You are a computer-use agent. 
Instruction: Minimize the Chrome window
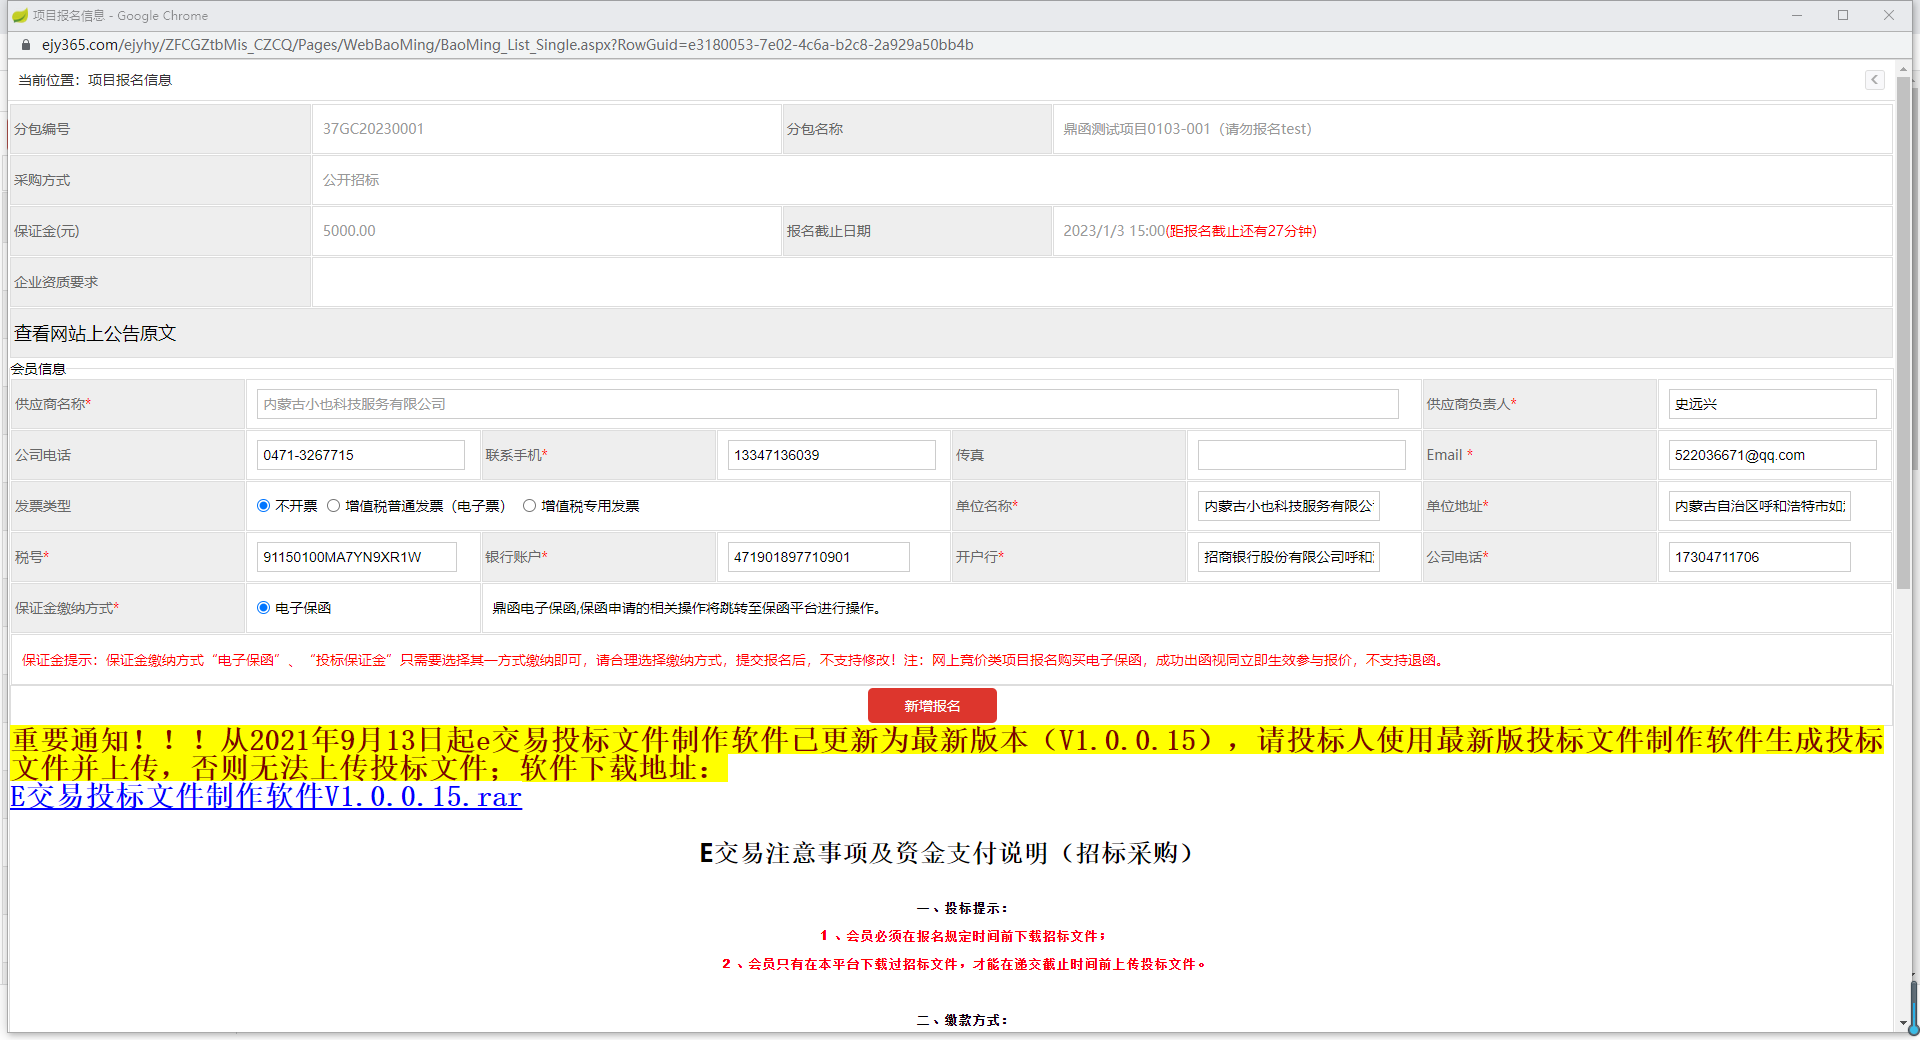[1797, 15]
